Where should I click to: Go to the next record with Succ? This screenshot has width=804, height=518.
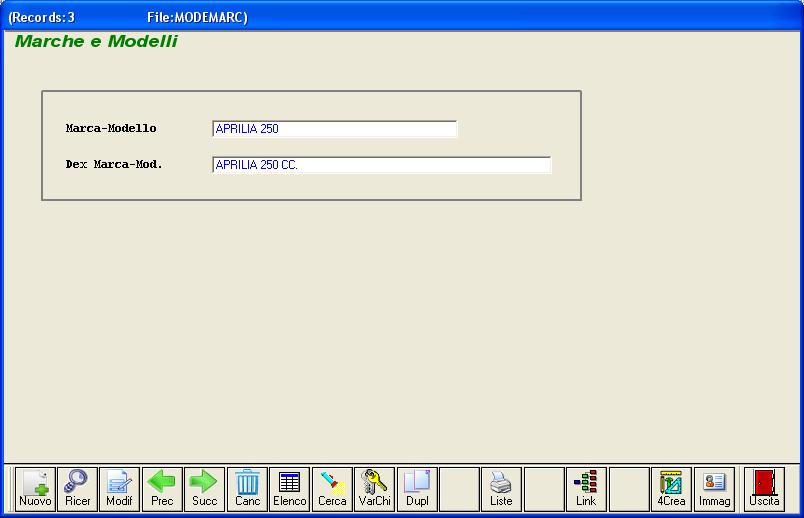[205, 489]
